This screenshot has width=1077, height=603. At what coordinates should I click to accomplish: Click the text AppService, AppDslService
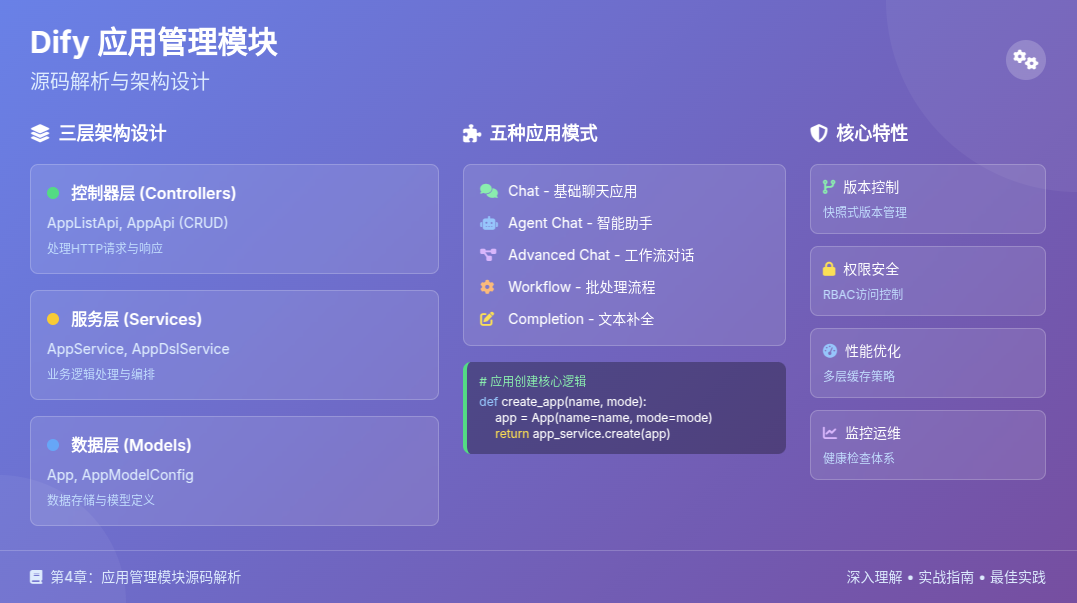pyautogui.click(x=138, y=349)
